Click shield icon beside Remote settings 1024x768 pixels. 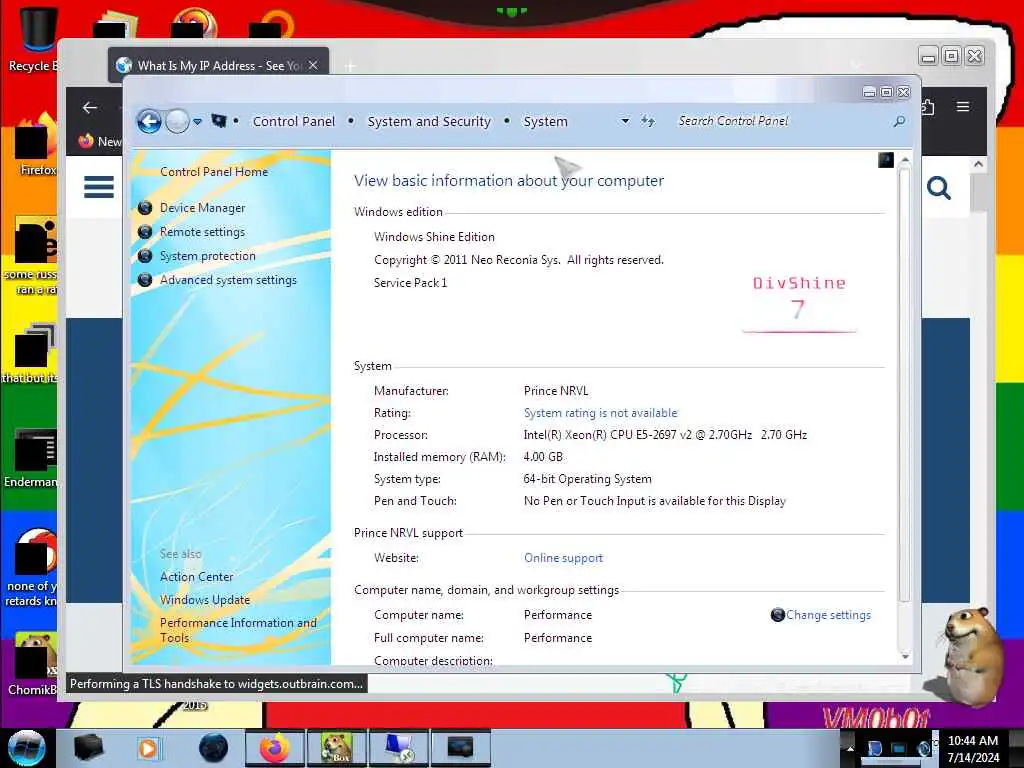point(145,232)
